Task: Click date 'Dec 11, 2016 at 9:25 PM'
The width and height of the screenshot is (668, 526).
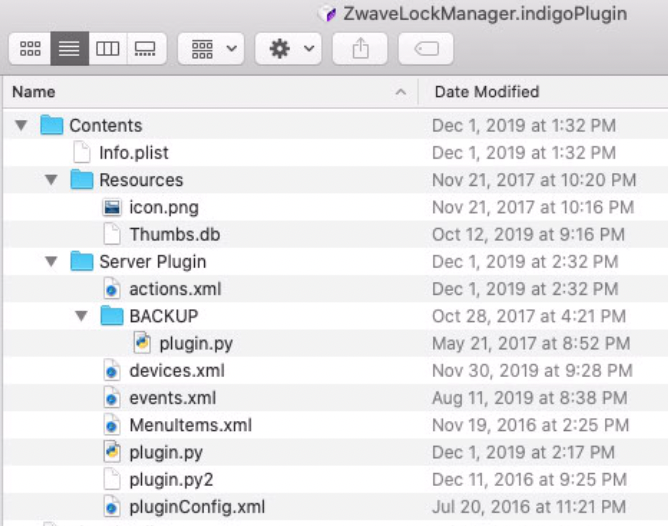Action: pos(530,480)
